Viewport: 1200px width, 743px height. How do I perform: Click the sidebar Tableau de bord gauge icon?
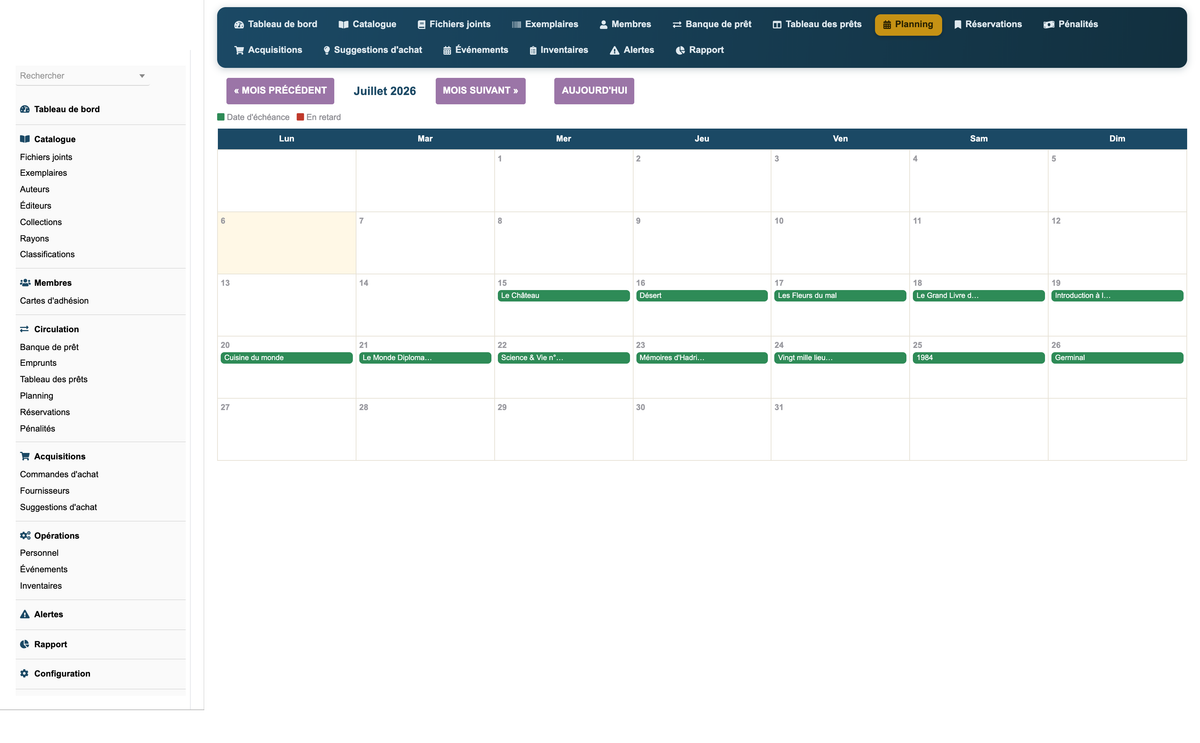pos(25,109)
